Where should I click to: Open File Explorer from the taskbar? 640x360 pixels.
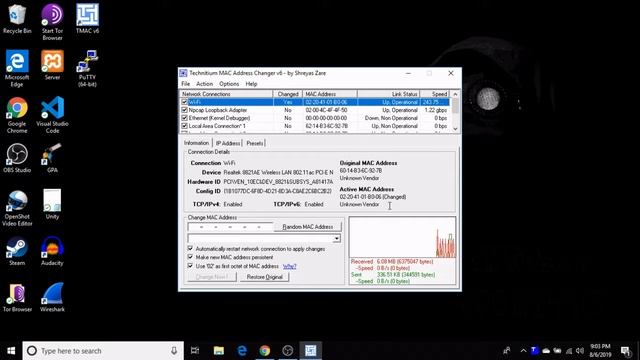pos(219,351)
